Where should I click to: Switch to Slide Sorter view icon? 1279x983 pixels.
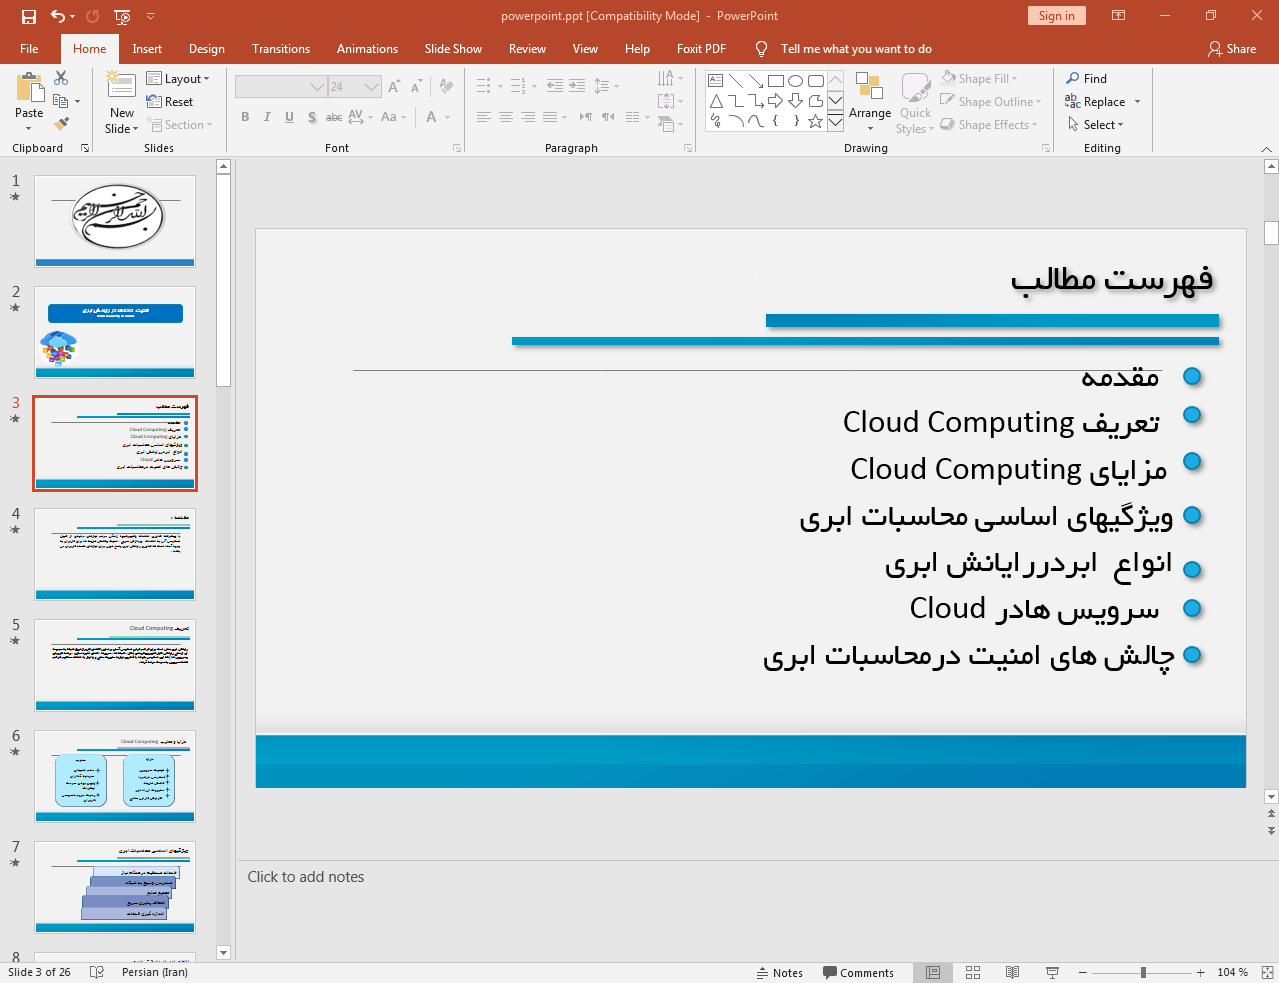point(972,972)
